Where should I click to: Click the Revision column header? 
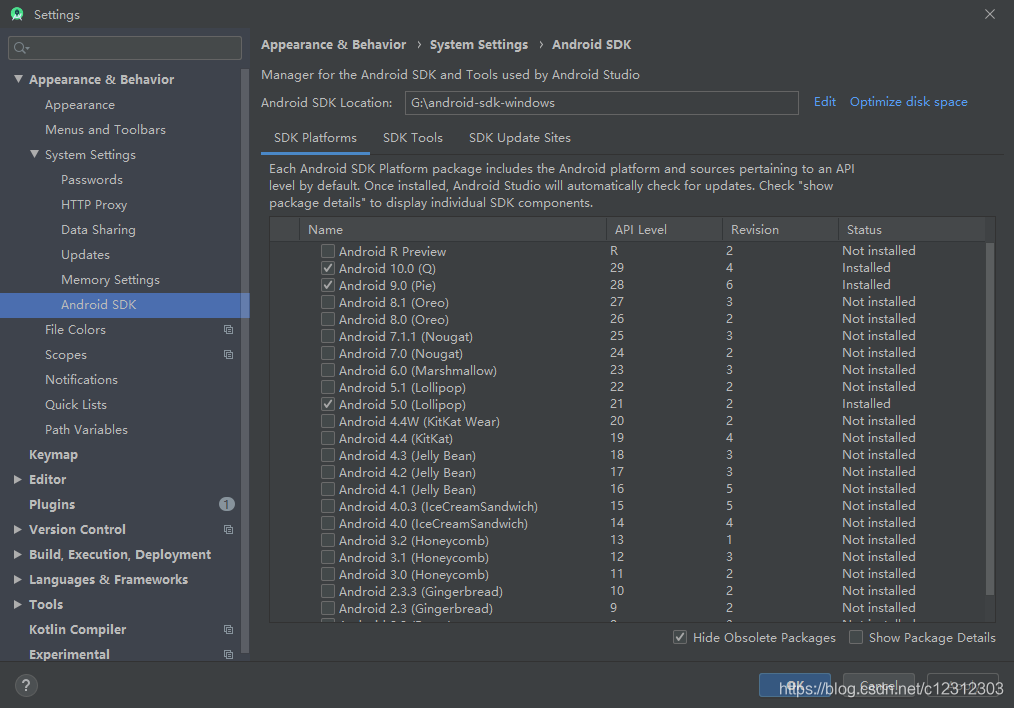781,230
